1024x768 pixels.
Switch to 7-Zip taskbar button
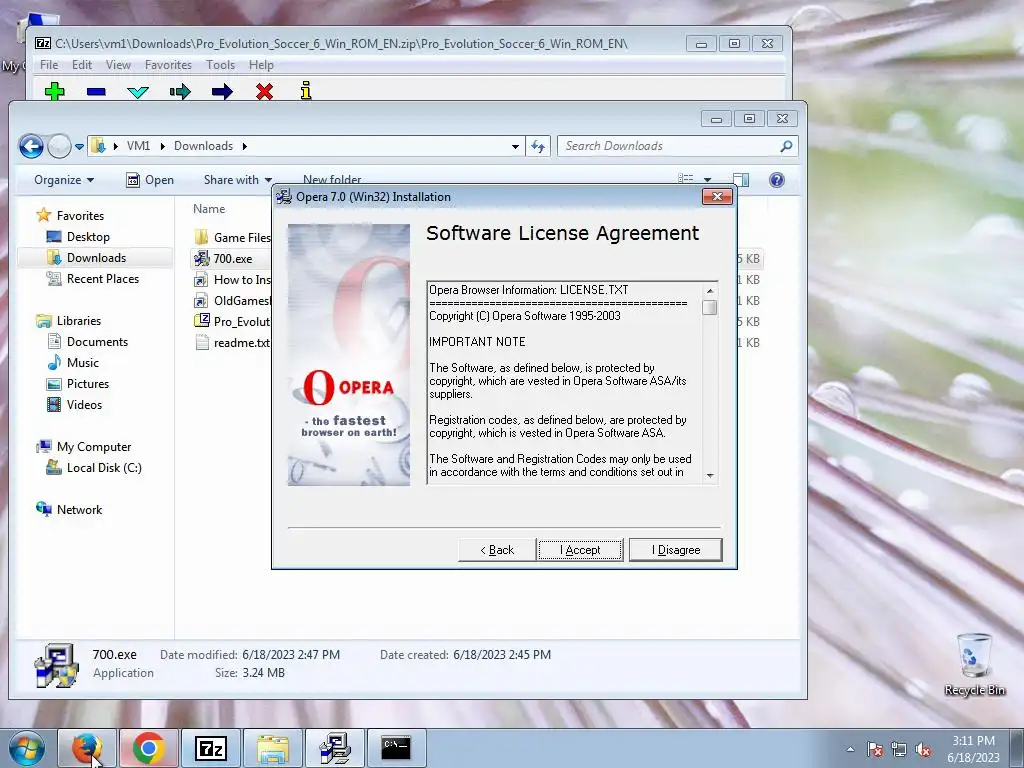pyautogui.click(x=210, y=748)
